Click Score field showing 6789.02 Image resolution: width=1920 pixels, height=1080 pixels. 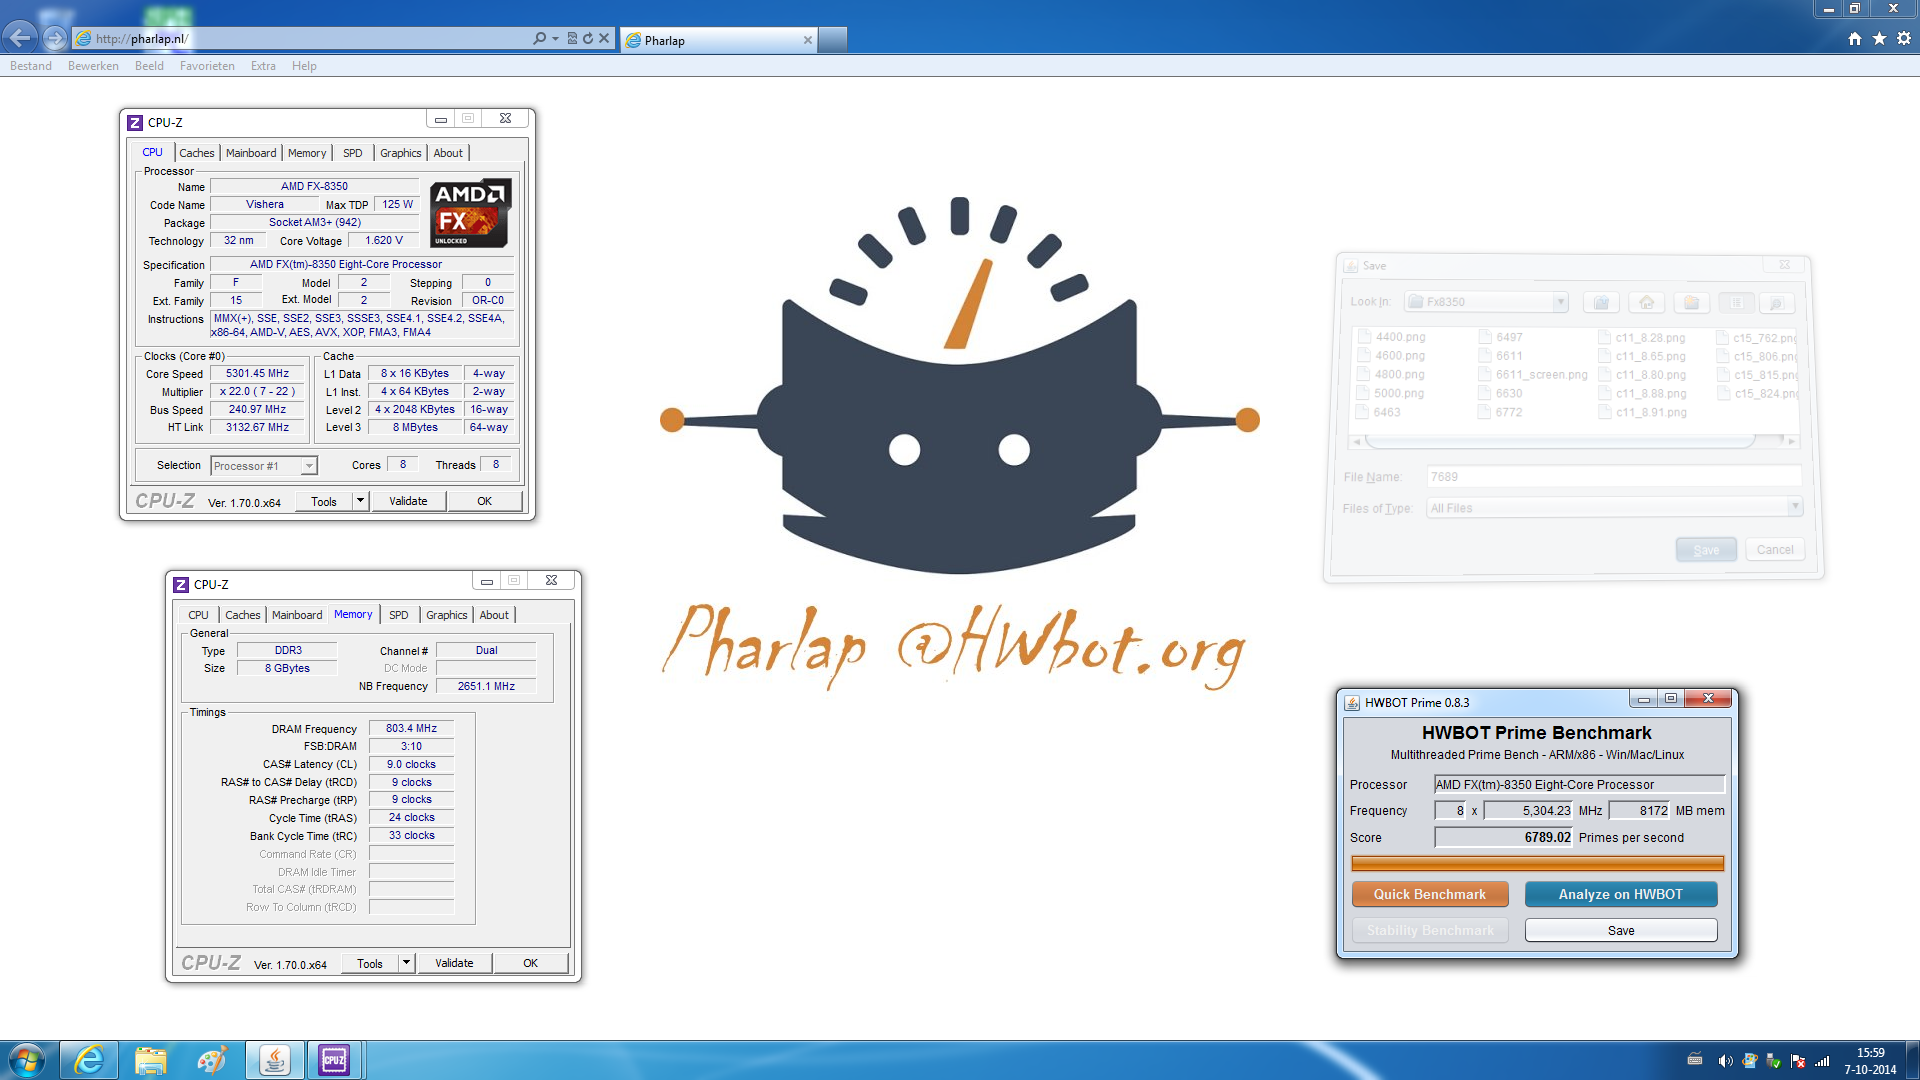pyautogui.click(x=1504, y=838)
